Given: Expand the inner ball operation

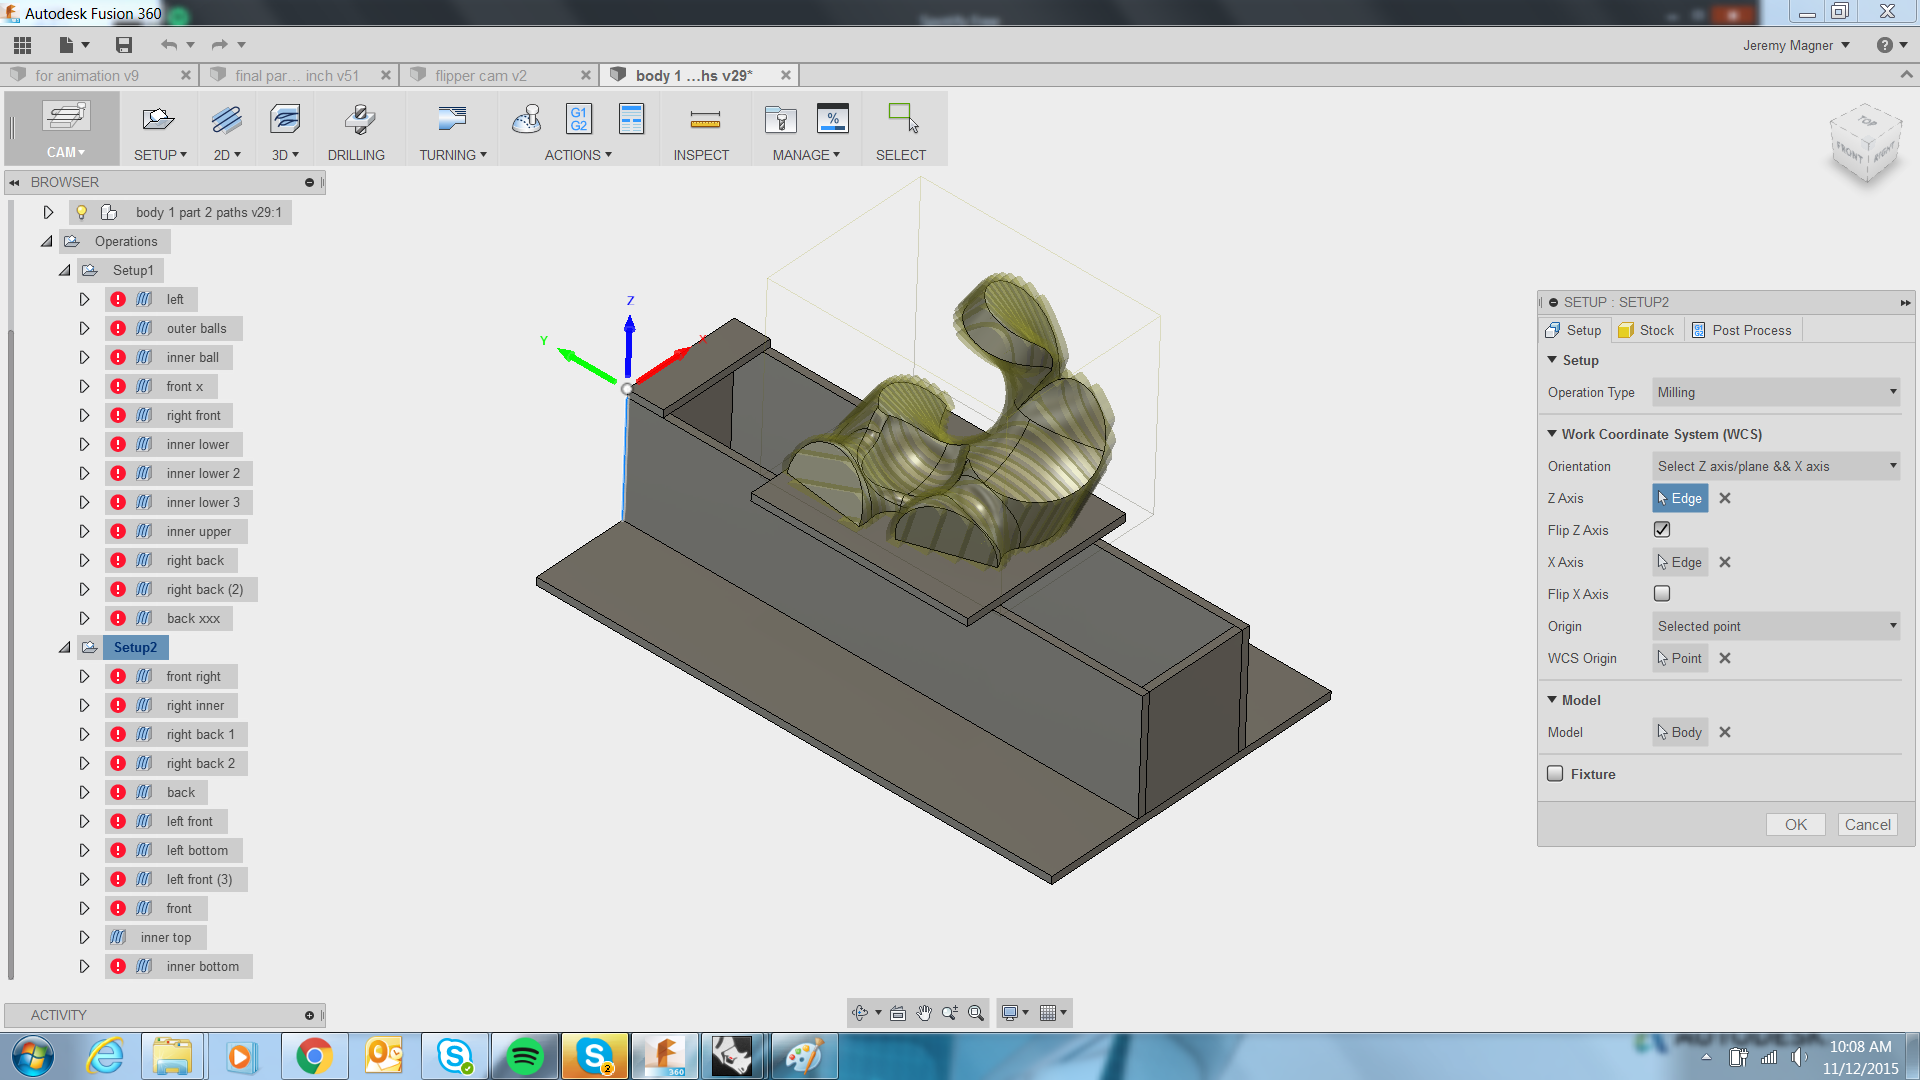Looking at the screenshot, I should [x=85, y=358].
